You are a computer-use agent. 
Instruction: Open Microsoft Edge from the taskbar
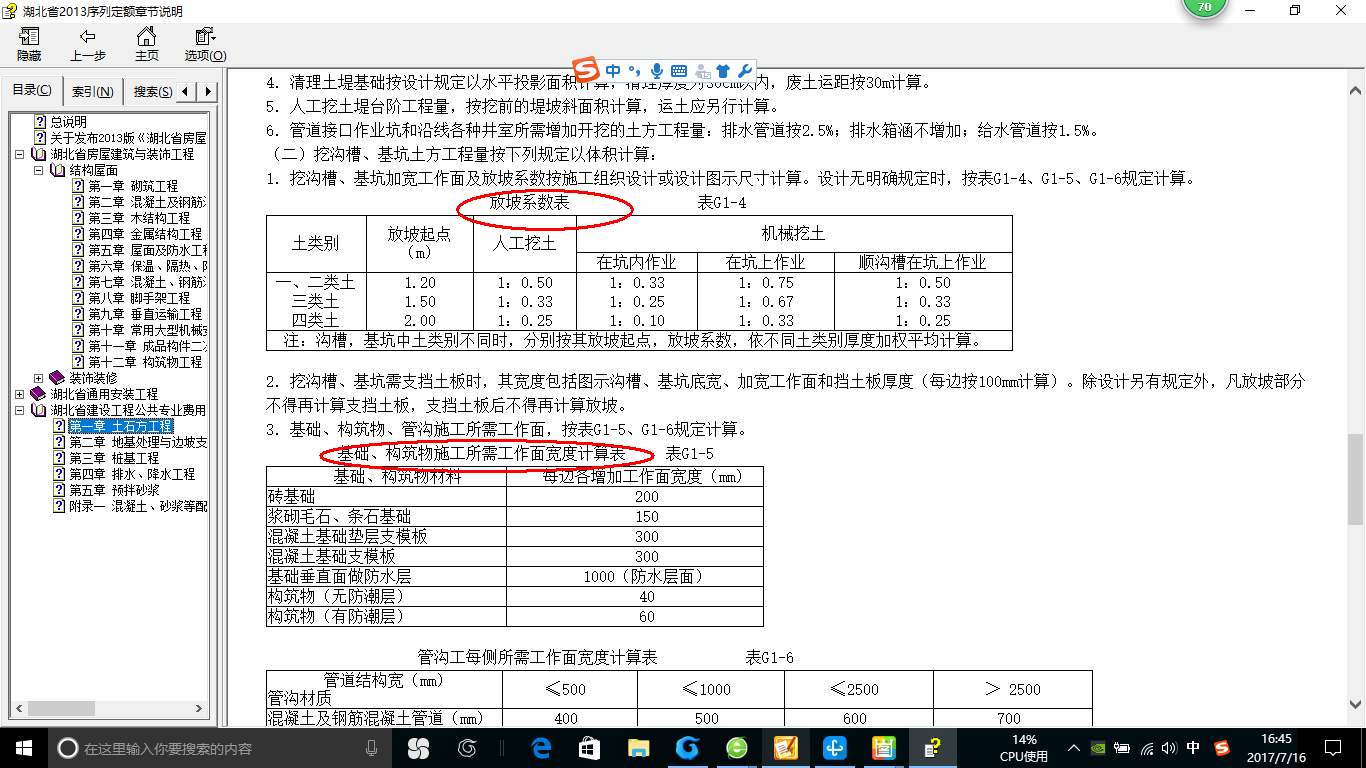coord(541,747)
